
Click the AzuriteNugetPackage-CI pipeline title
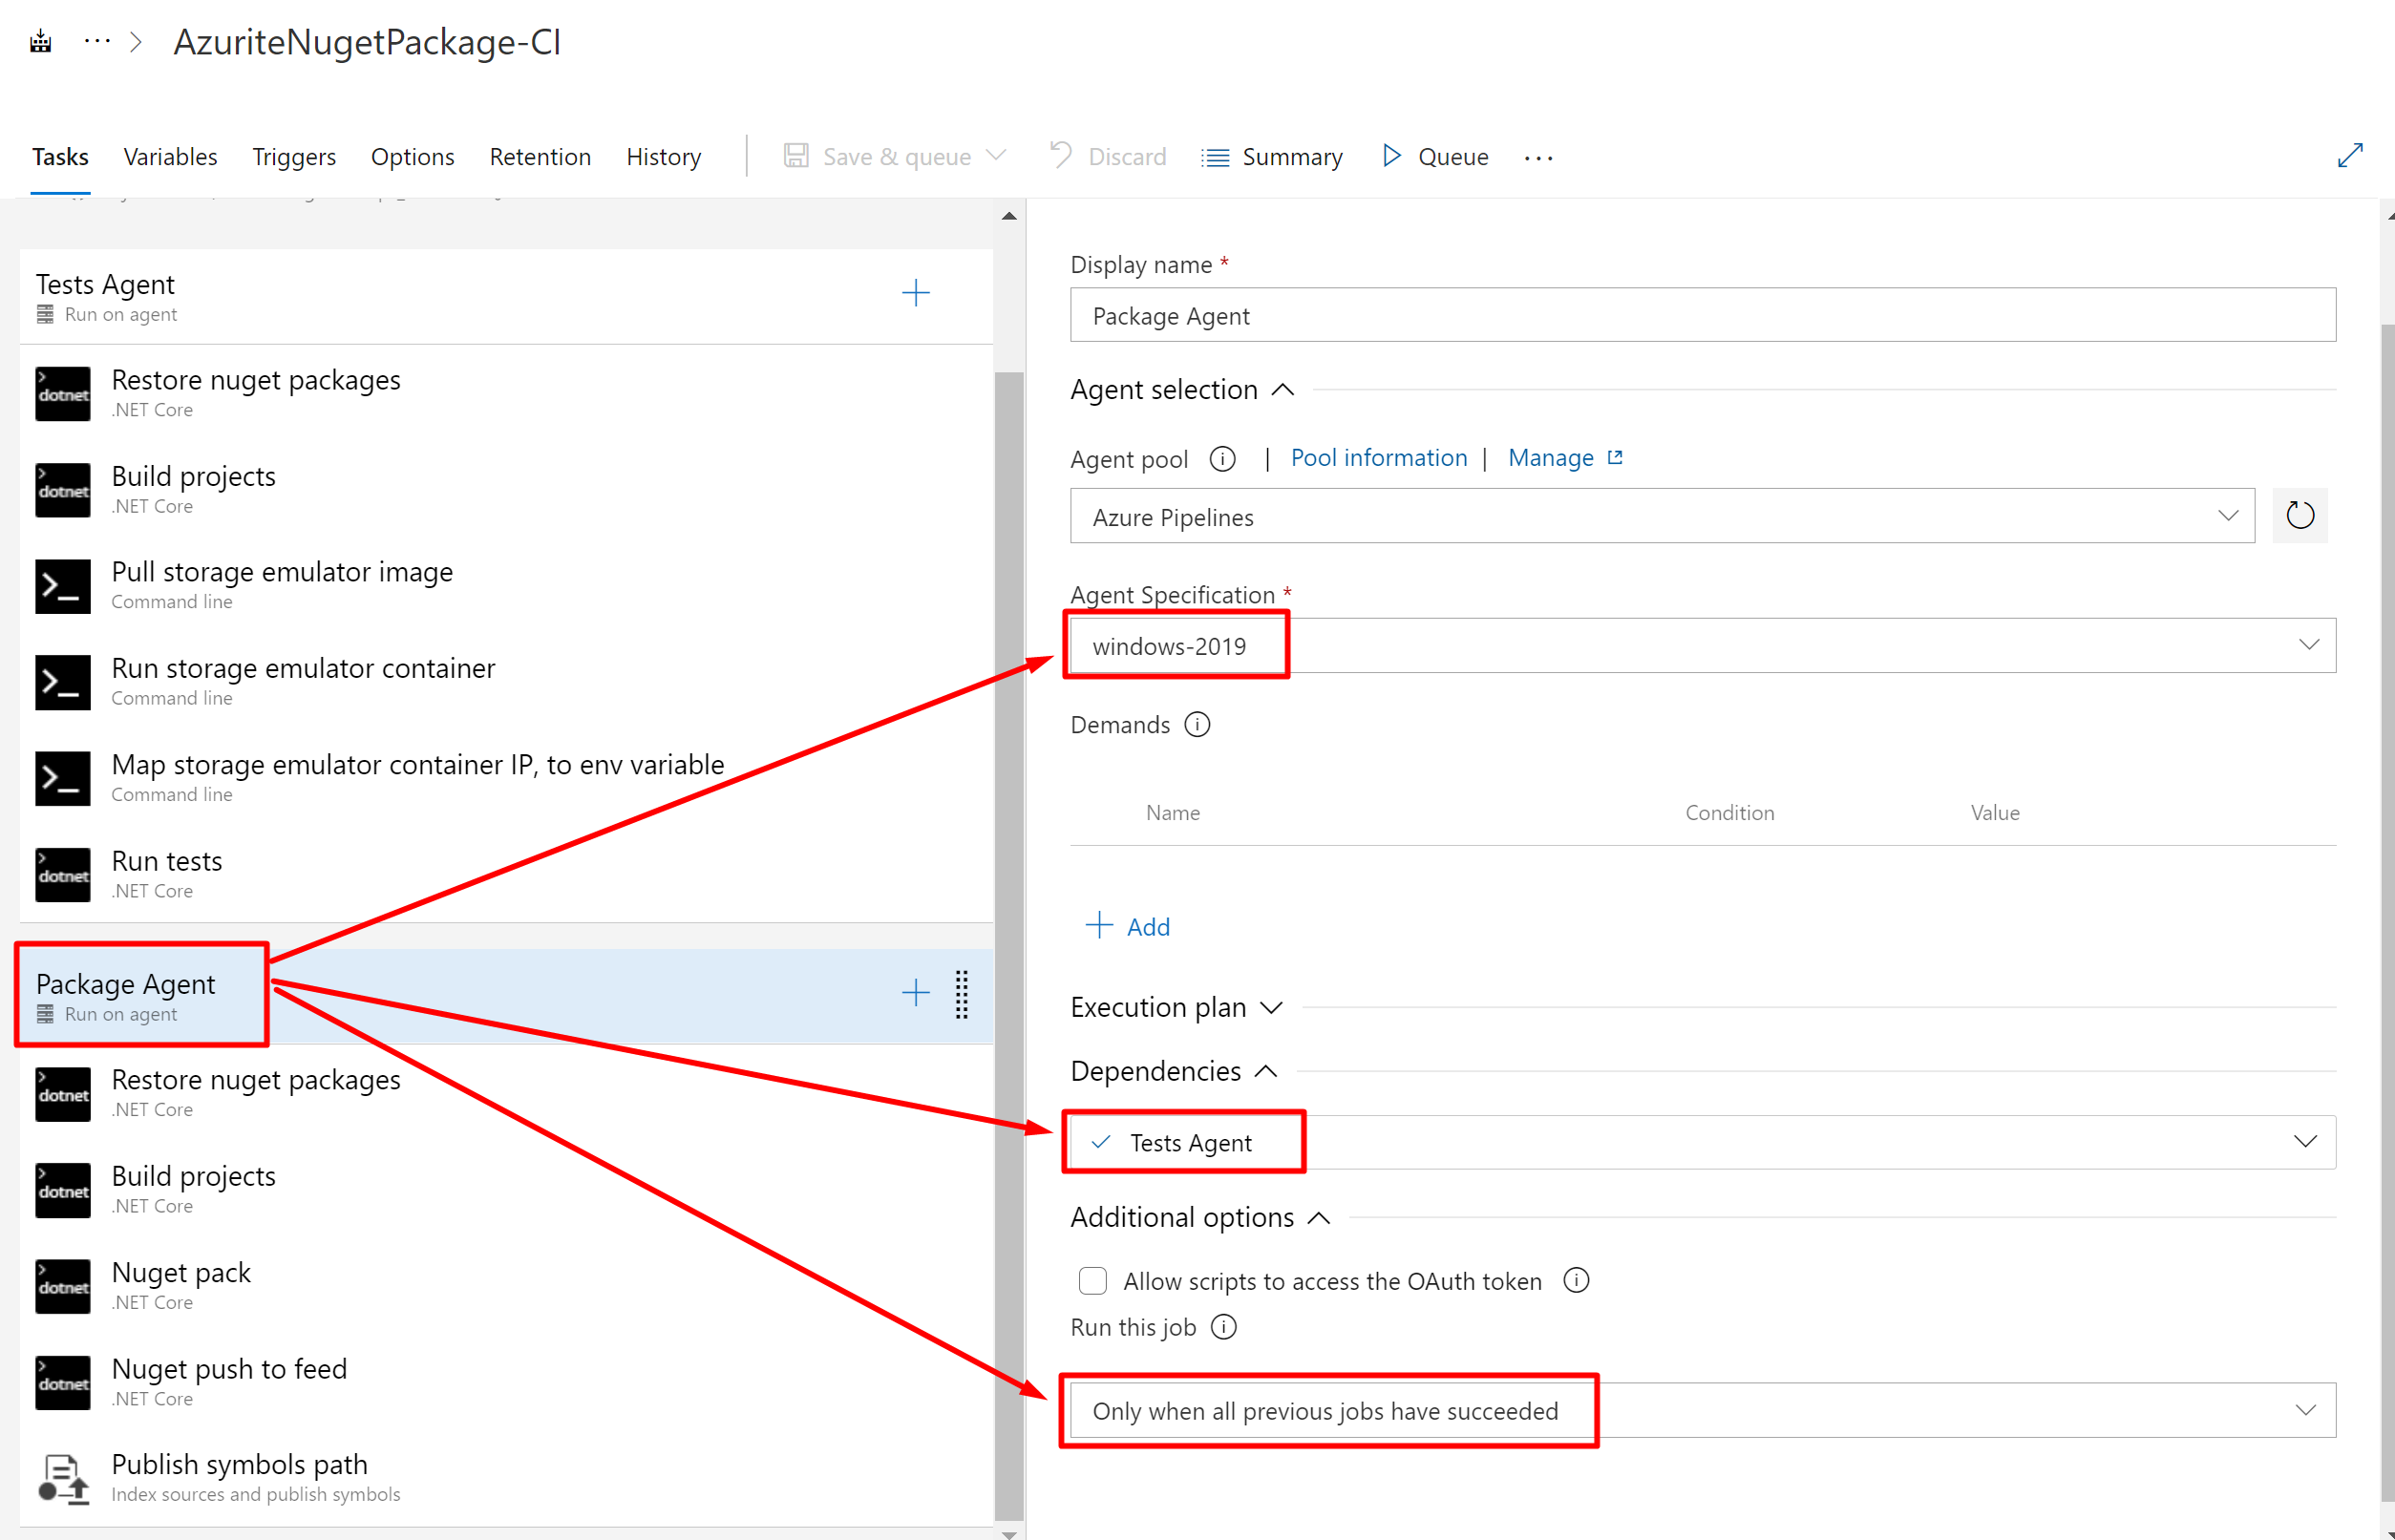[367, 42]
